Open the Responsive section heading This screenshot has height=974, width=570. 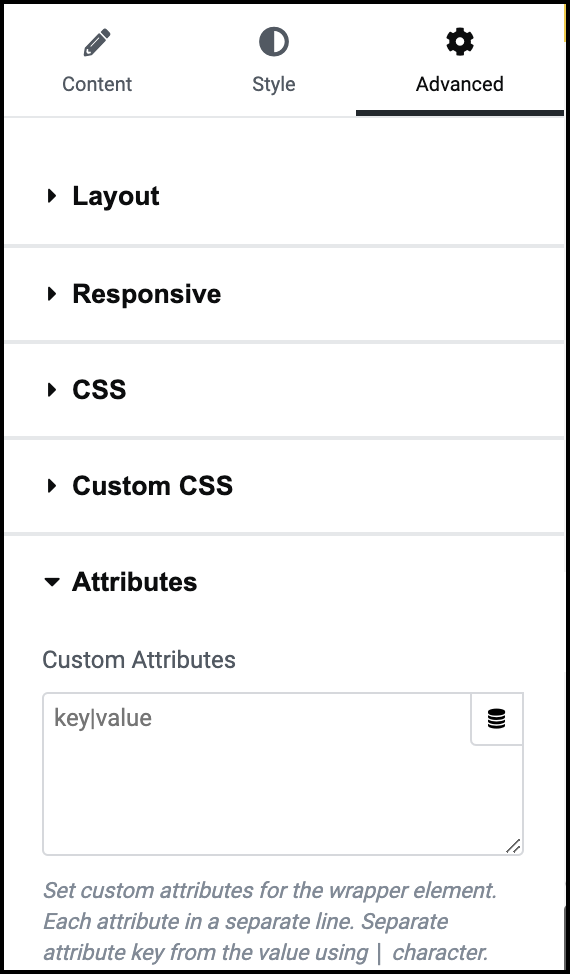point(147,294)
